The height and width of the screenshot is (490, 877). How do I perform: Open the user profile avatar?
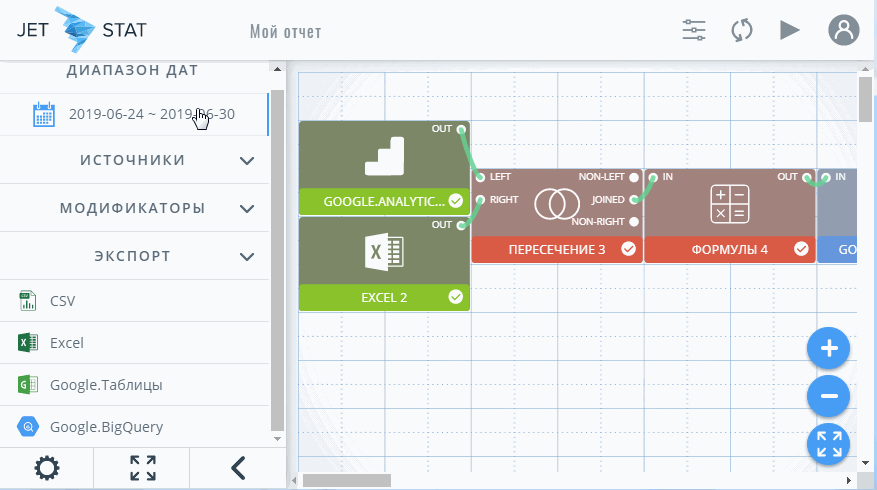pyautogui.click(x=843, y=30)
